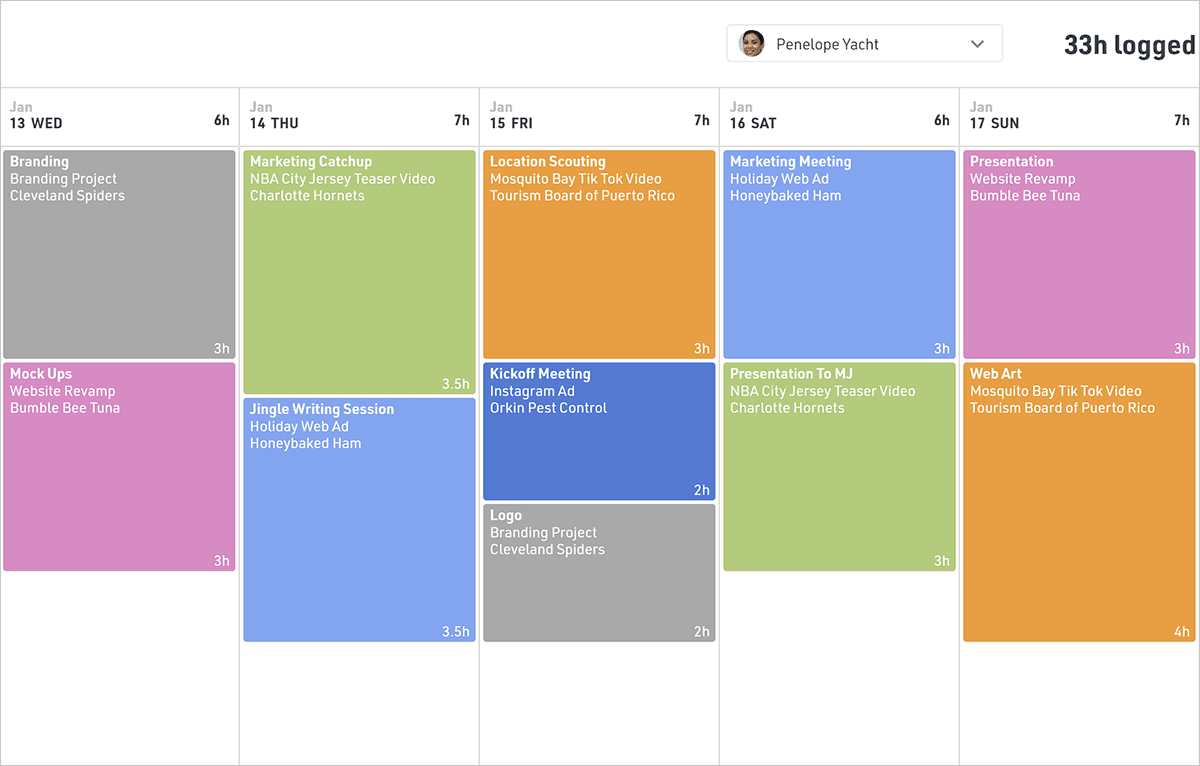Click the 33h logged total

coord(1129,45)
